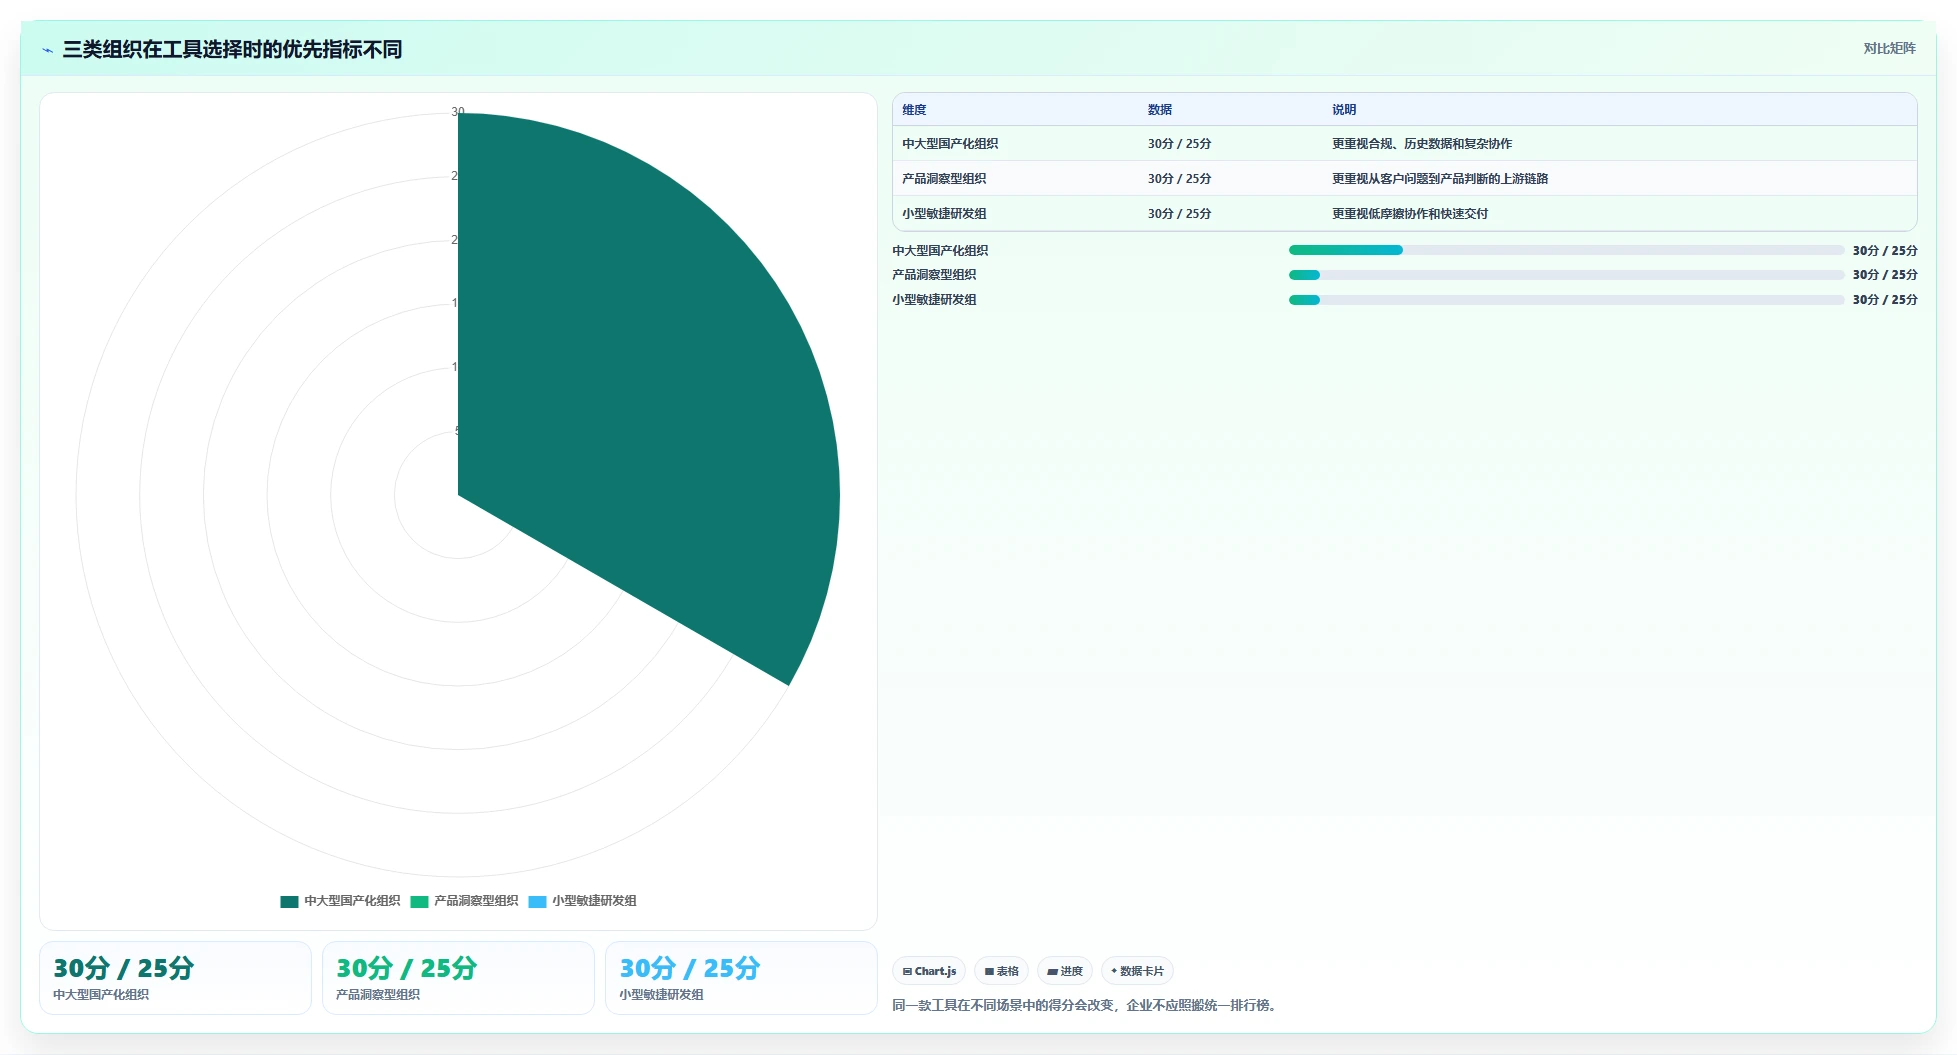Select the 进度 tag chip

(1064, 971)
